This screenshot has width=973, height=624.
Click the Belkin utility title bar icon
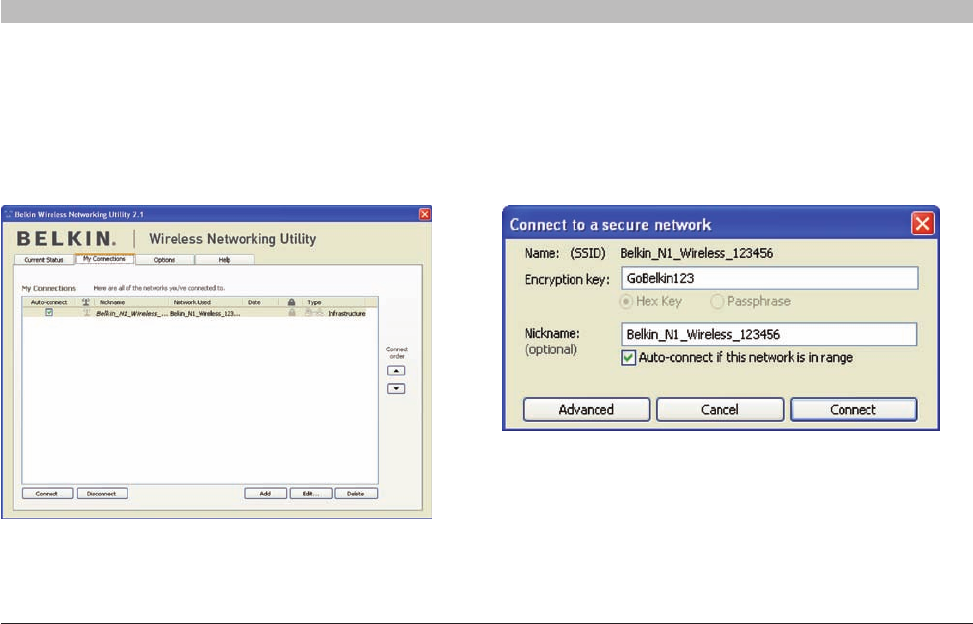click(8, 215)
